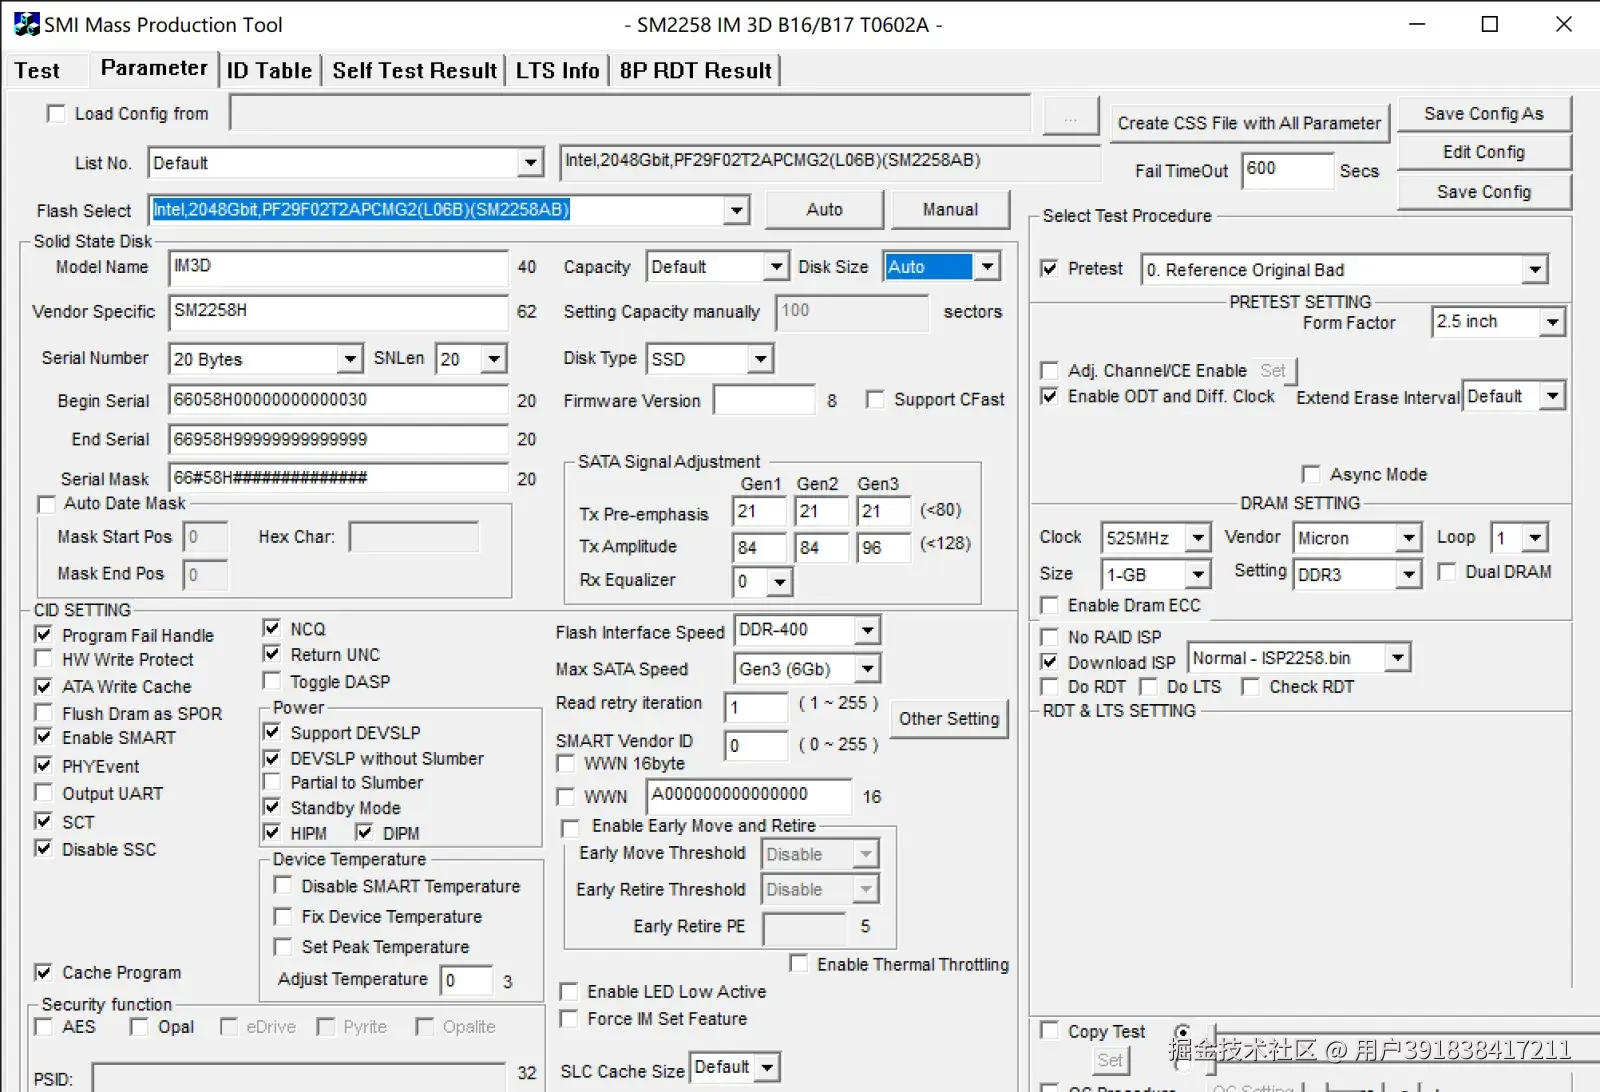1600x1092 pixels.
Task: Open the Other Setting dialog button
Action: tap(948, 719)
